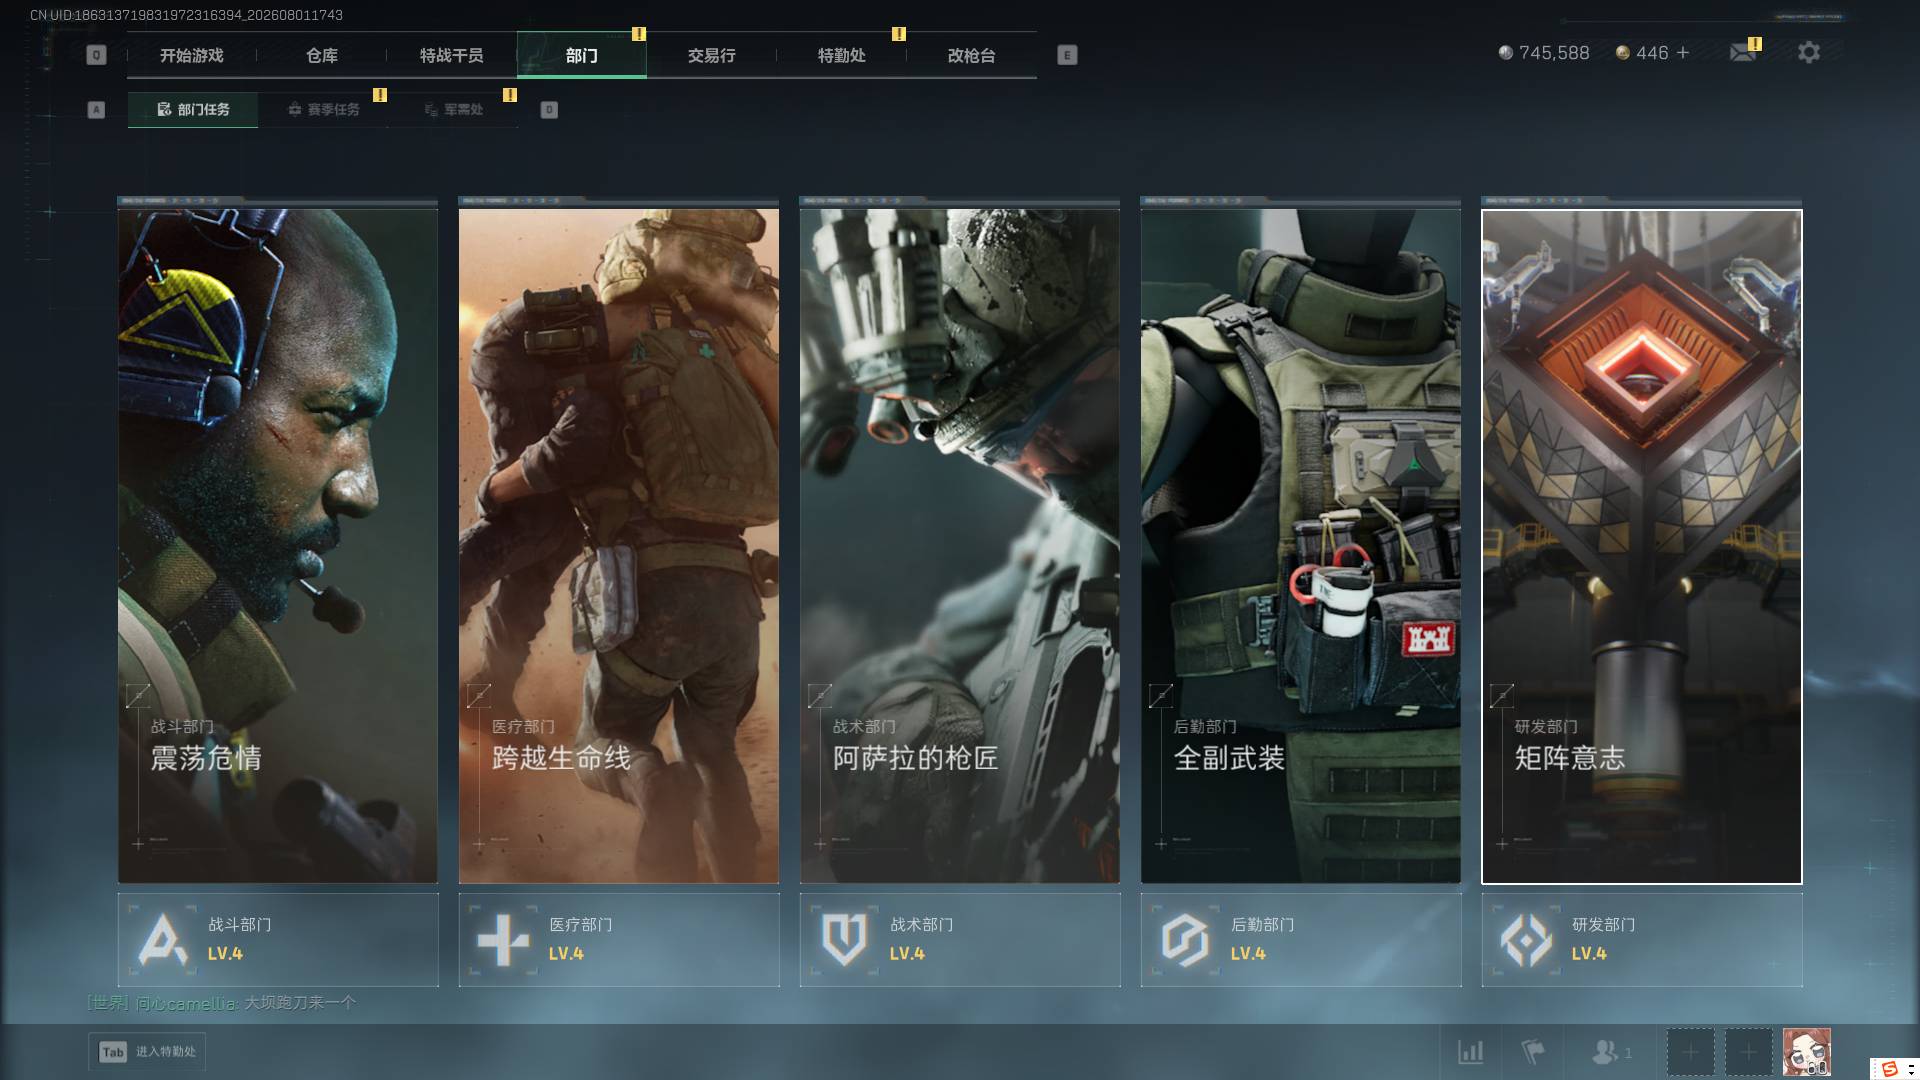The height and width of the screenshot is (1080, 1920).
Task: Click the 研发部门 LV.4 panel
Action: [1642, 940]
